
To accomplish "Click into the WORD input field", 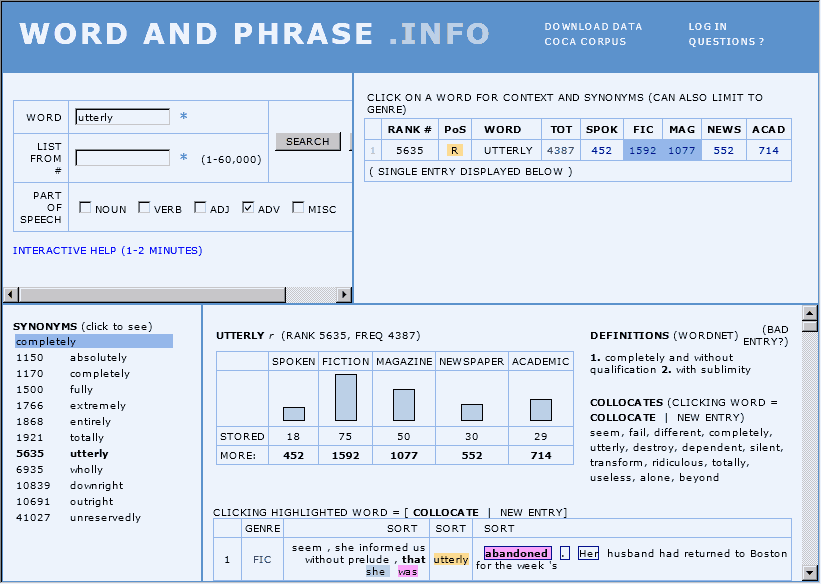I will (122, 117).
